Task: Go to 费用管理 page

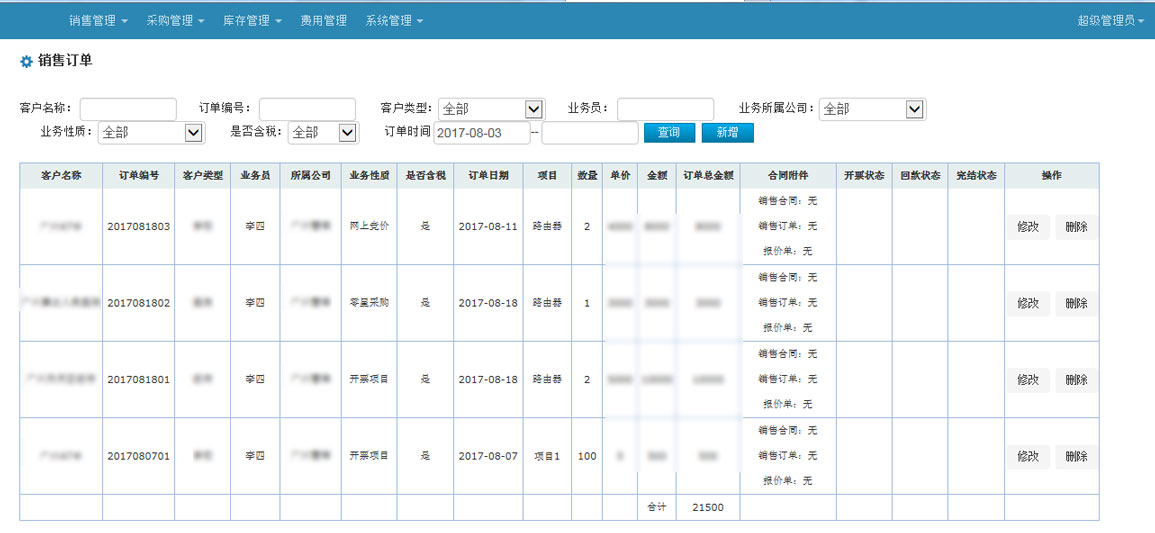Action: pos(323,20)
